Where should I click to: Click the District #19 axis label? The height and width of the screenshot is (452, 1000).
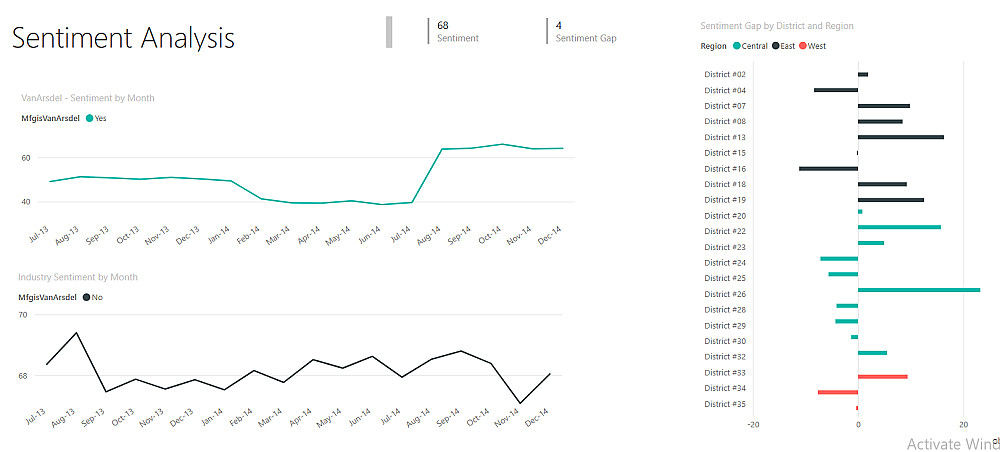point(725,200)
